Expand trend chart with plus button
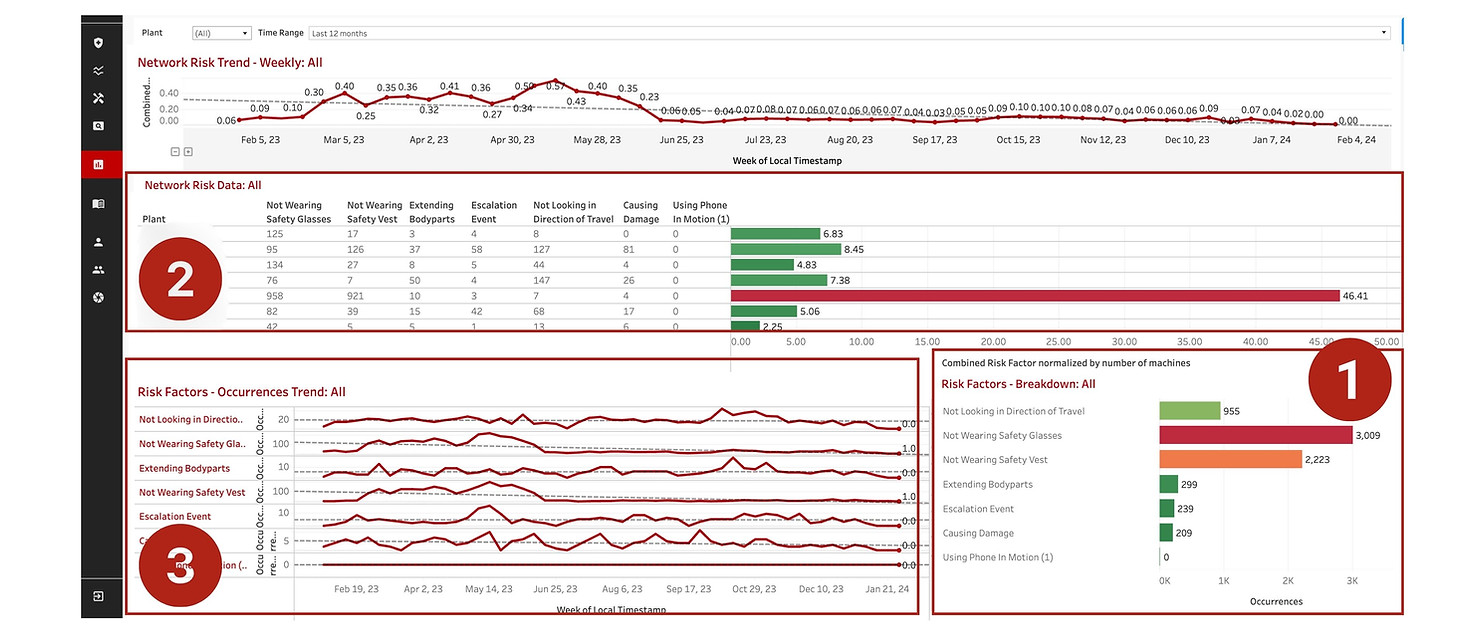 tap(188, 152)
